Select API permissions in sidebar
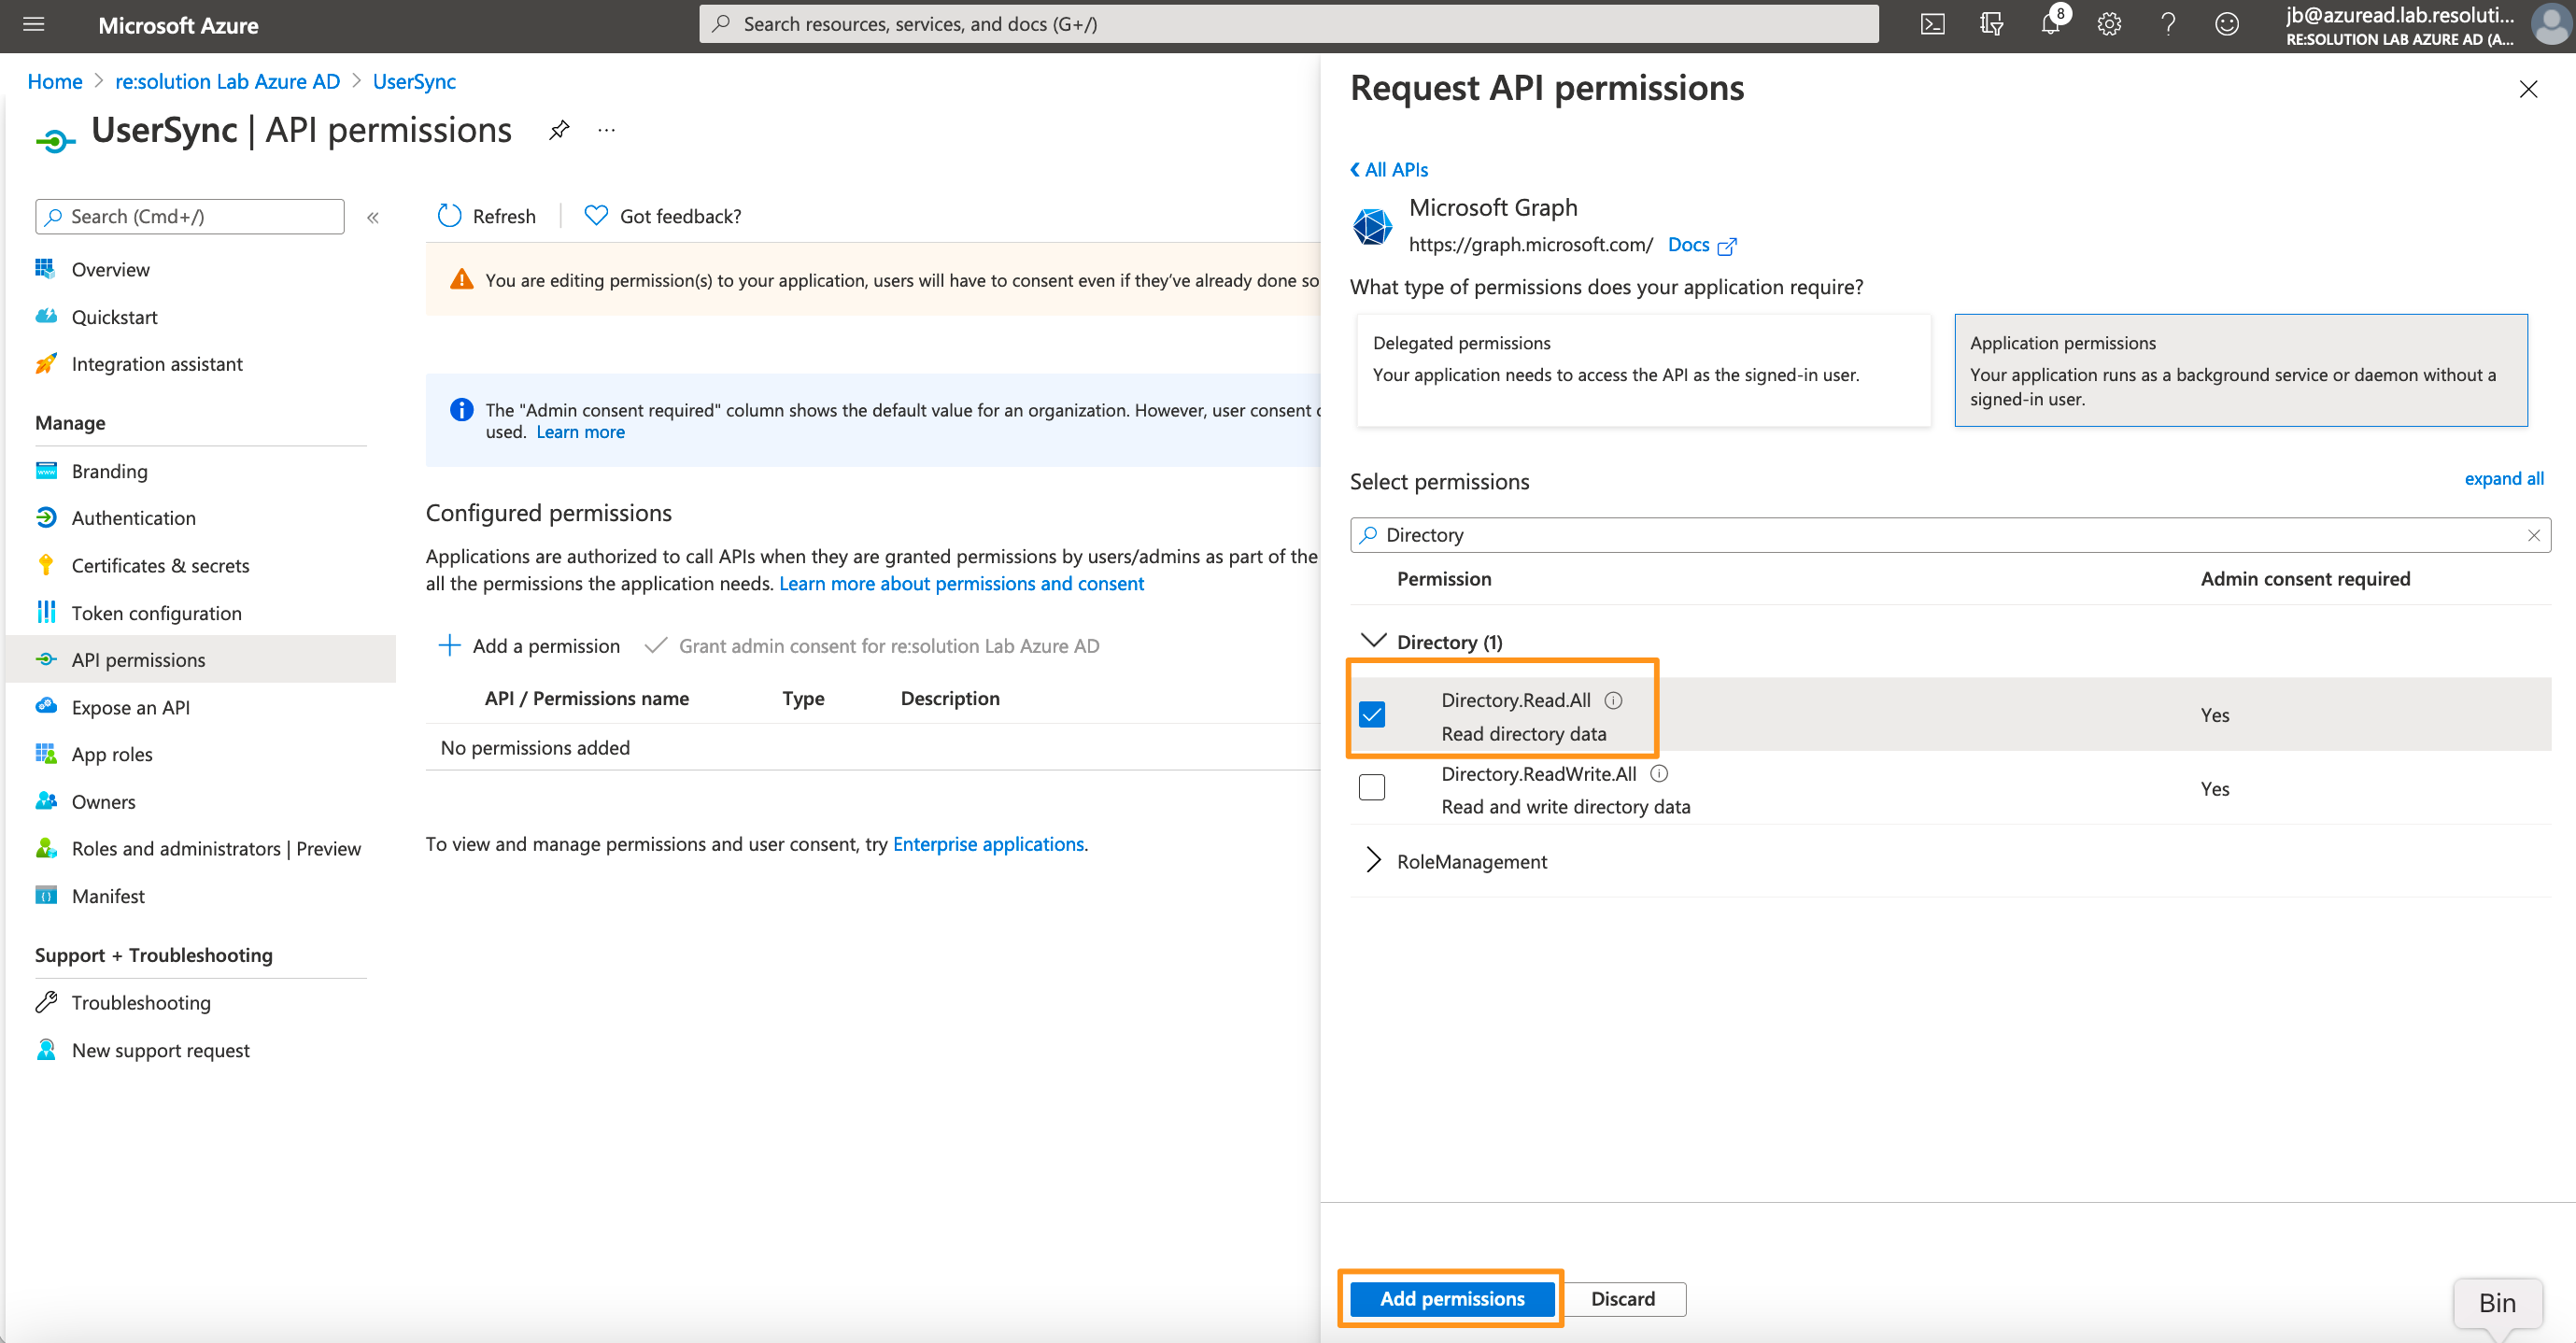Screen dimensions: 2576x1343 pos(200,659)
